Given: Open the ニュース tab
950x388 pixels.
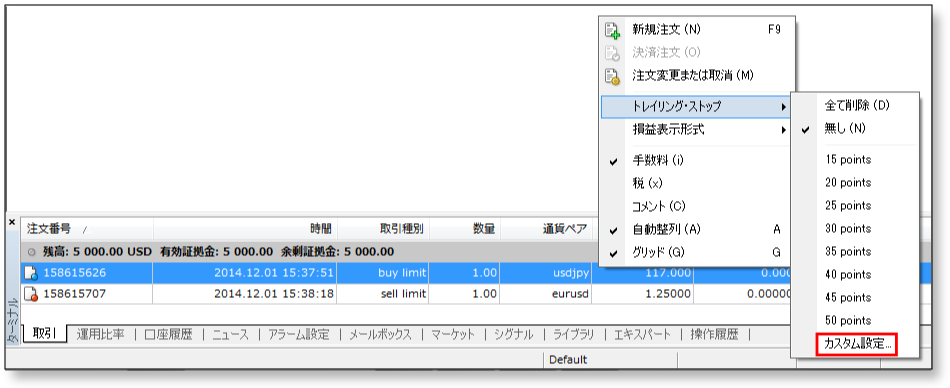Looking at the screenshot, I should click(x=231, y=335).
